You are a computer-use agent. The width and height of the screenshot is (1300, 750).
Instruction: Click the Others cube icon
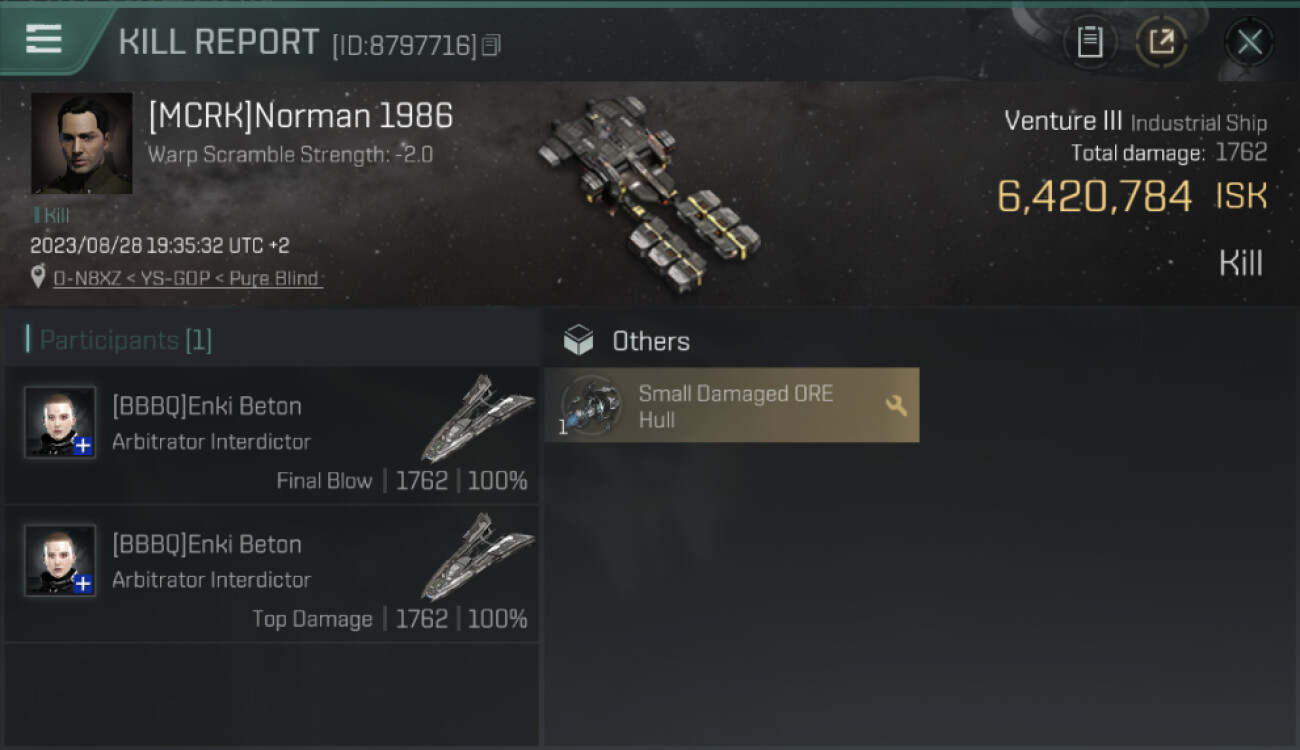click(x=578, y=341)
